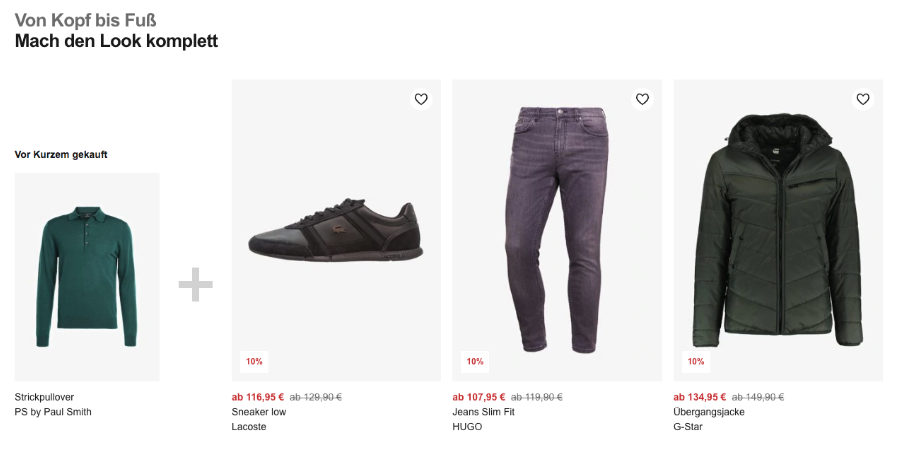Open the PS by Paul Smith brand link
This screenshot has width=904, height=460.
(x=53, y=412)
